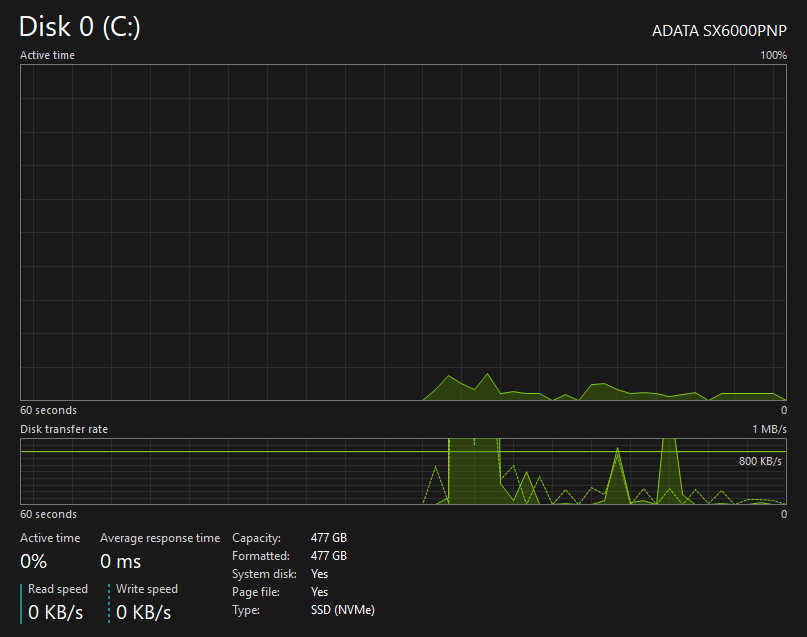Click the solid teal Read speed legend bar

(21, 604)
